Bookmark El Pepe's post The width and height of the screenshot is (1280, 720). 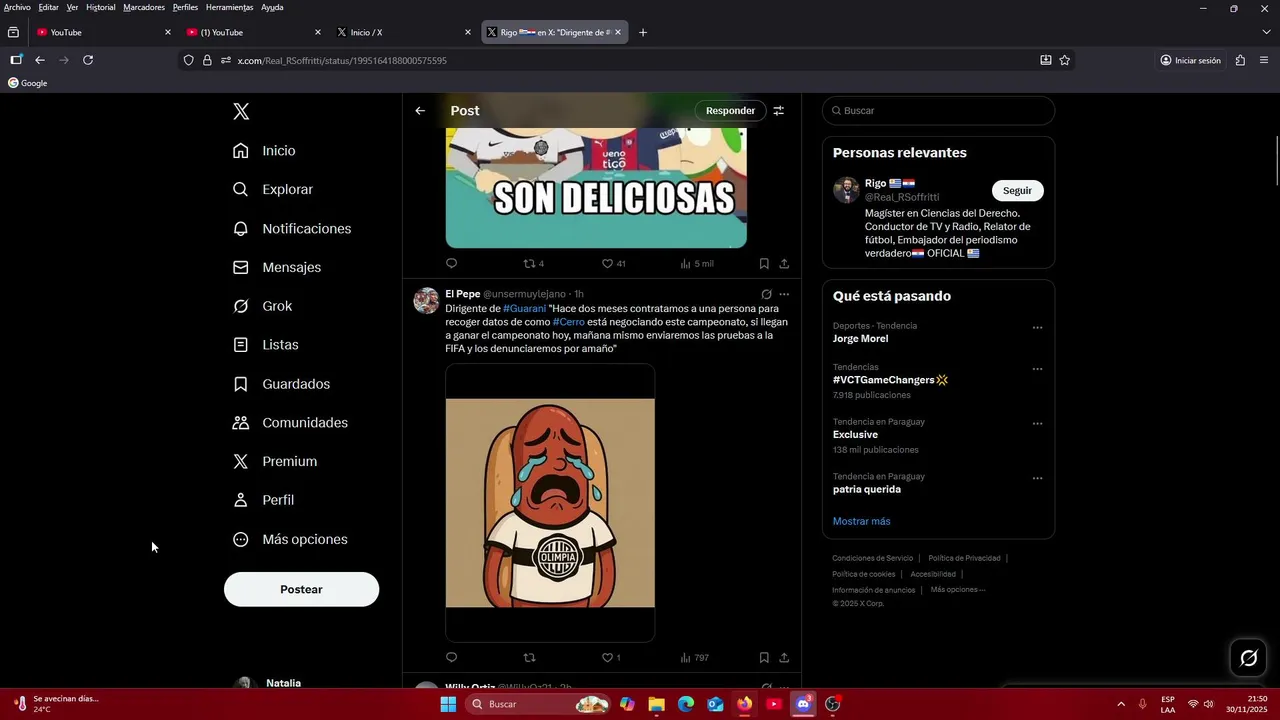(x=764, y=658)
